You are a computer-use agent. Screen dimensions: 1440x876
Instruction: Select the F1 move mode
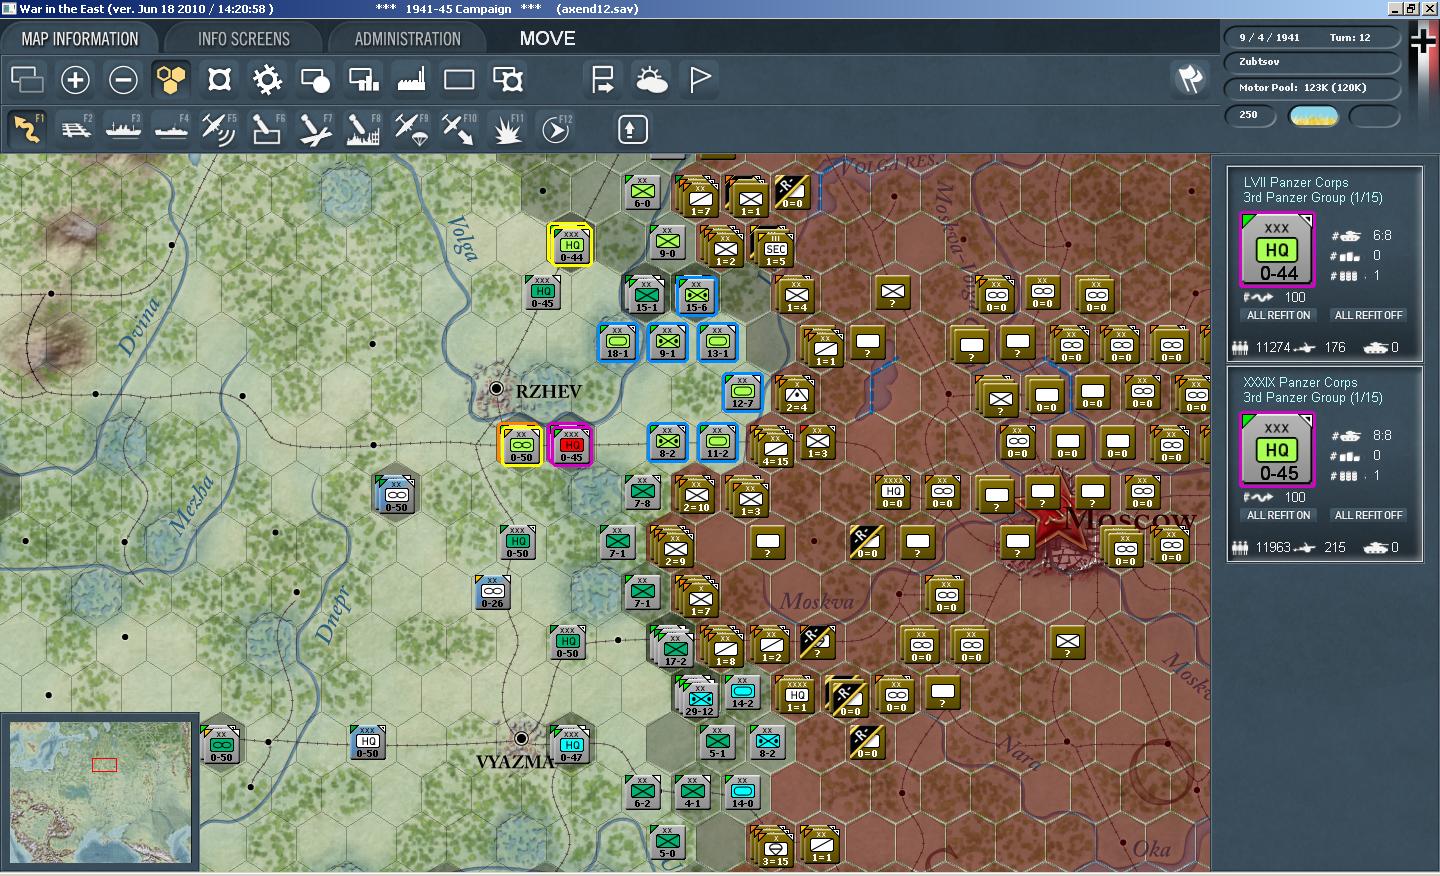pyautogui.click(x=27, y=129)
